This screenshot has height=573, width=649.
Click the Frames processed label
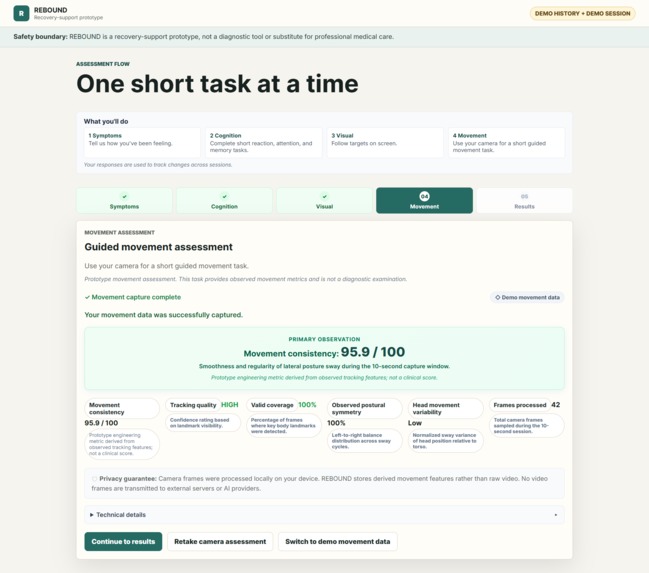point(520,405)
